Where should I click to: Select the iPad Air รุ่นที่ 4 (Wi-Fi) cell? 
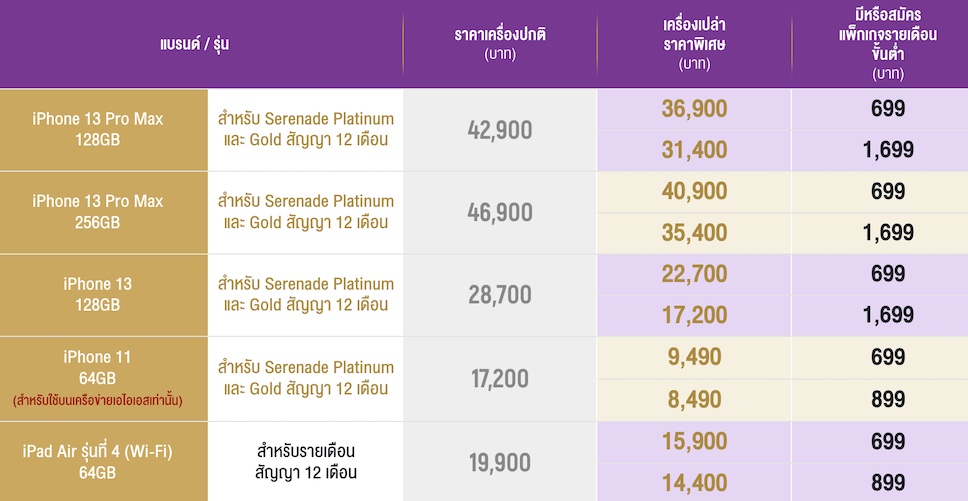point(97,462)
